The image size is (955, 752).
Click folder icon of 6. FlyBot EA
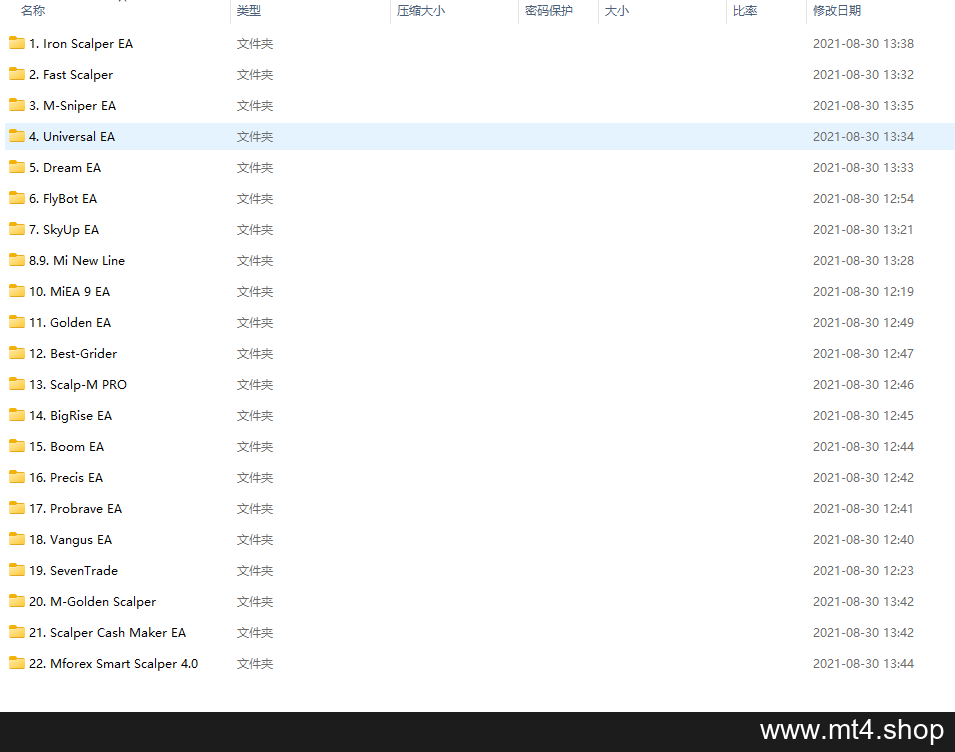pyautogui.click(x=17, y=198)
